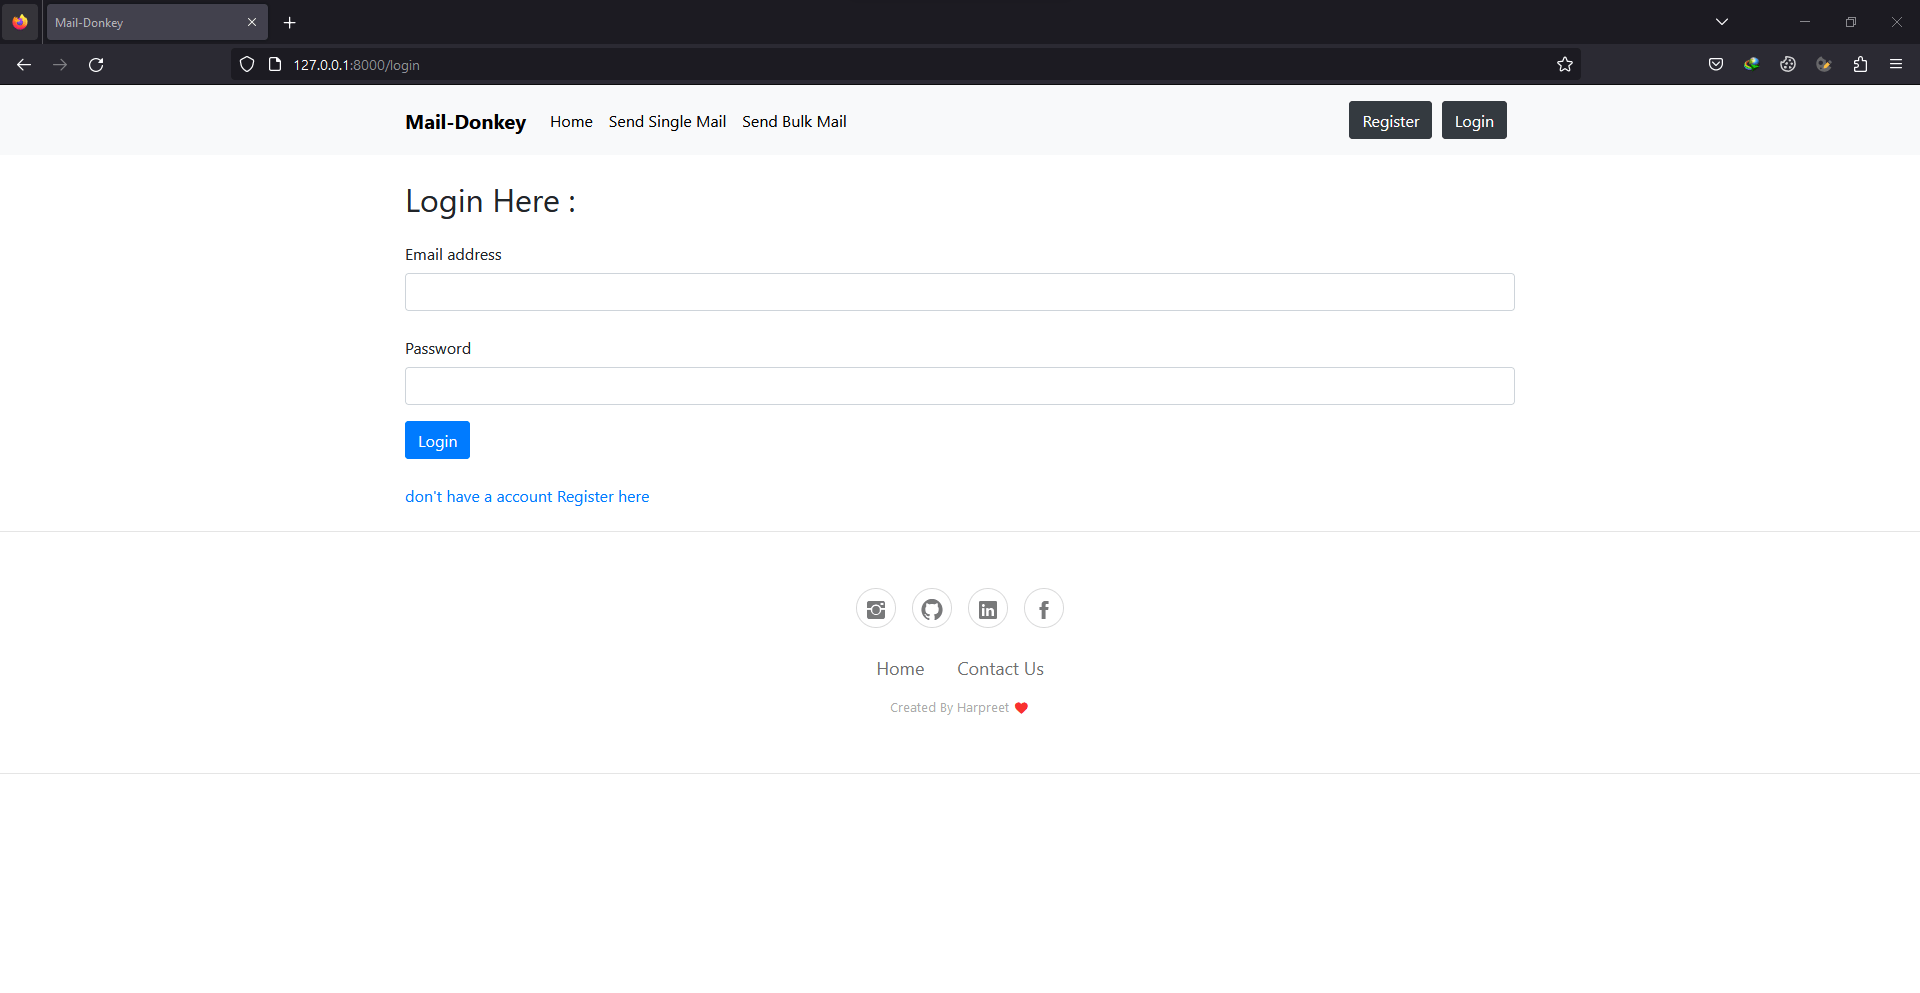This screenshot has width=1920, height=993.
Task: Click the Facebook icon in the footer
Action: tap(1043, 608)
